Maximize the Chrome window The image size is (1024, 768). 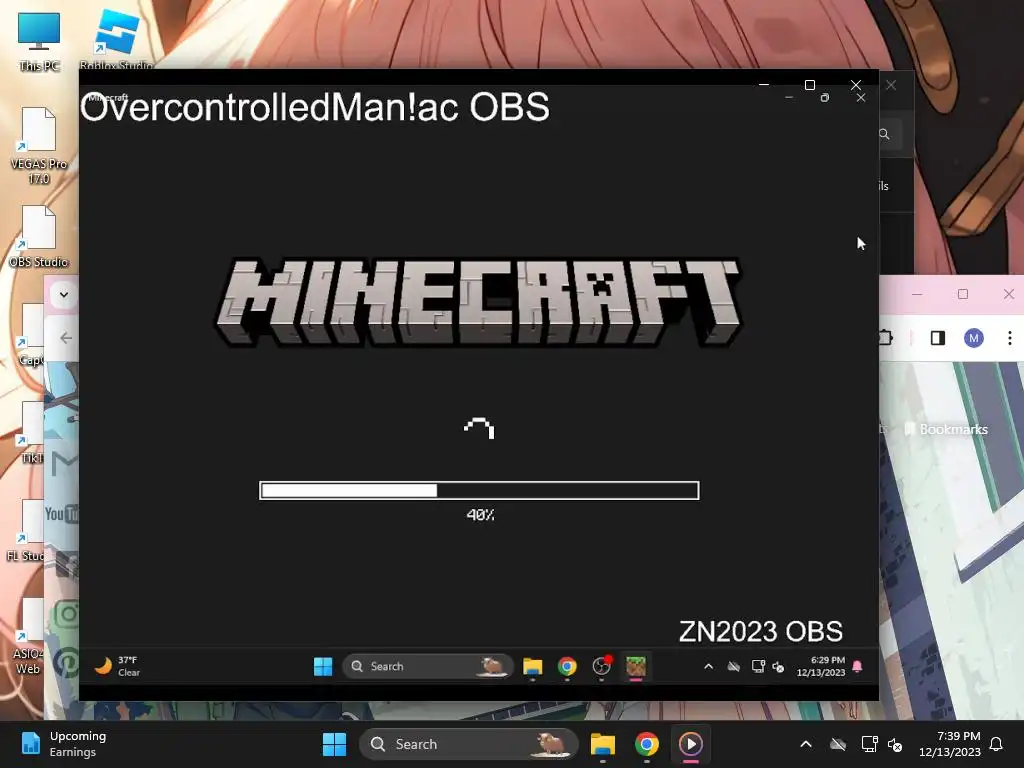pyautogui.click(x=963, y=294)
